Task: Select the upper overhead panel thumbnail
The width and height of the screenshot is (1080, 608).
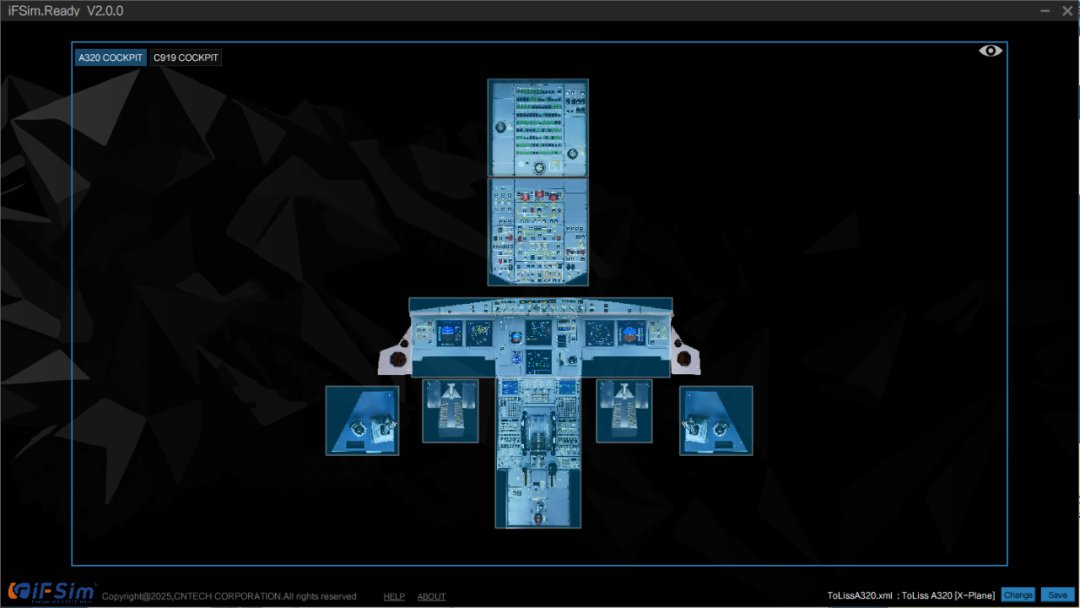Action: point(538,127)
